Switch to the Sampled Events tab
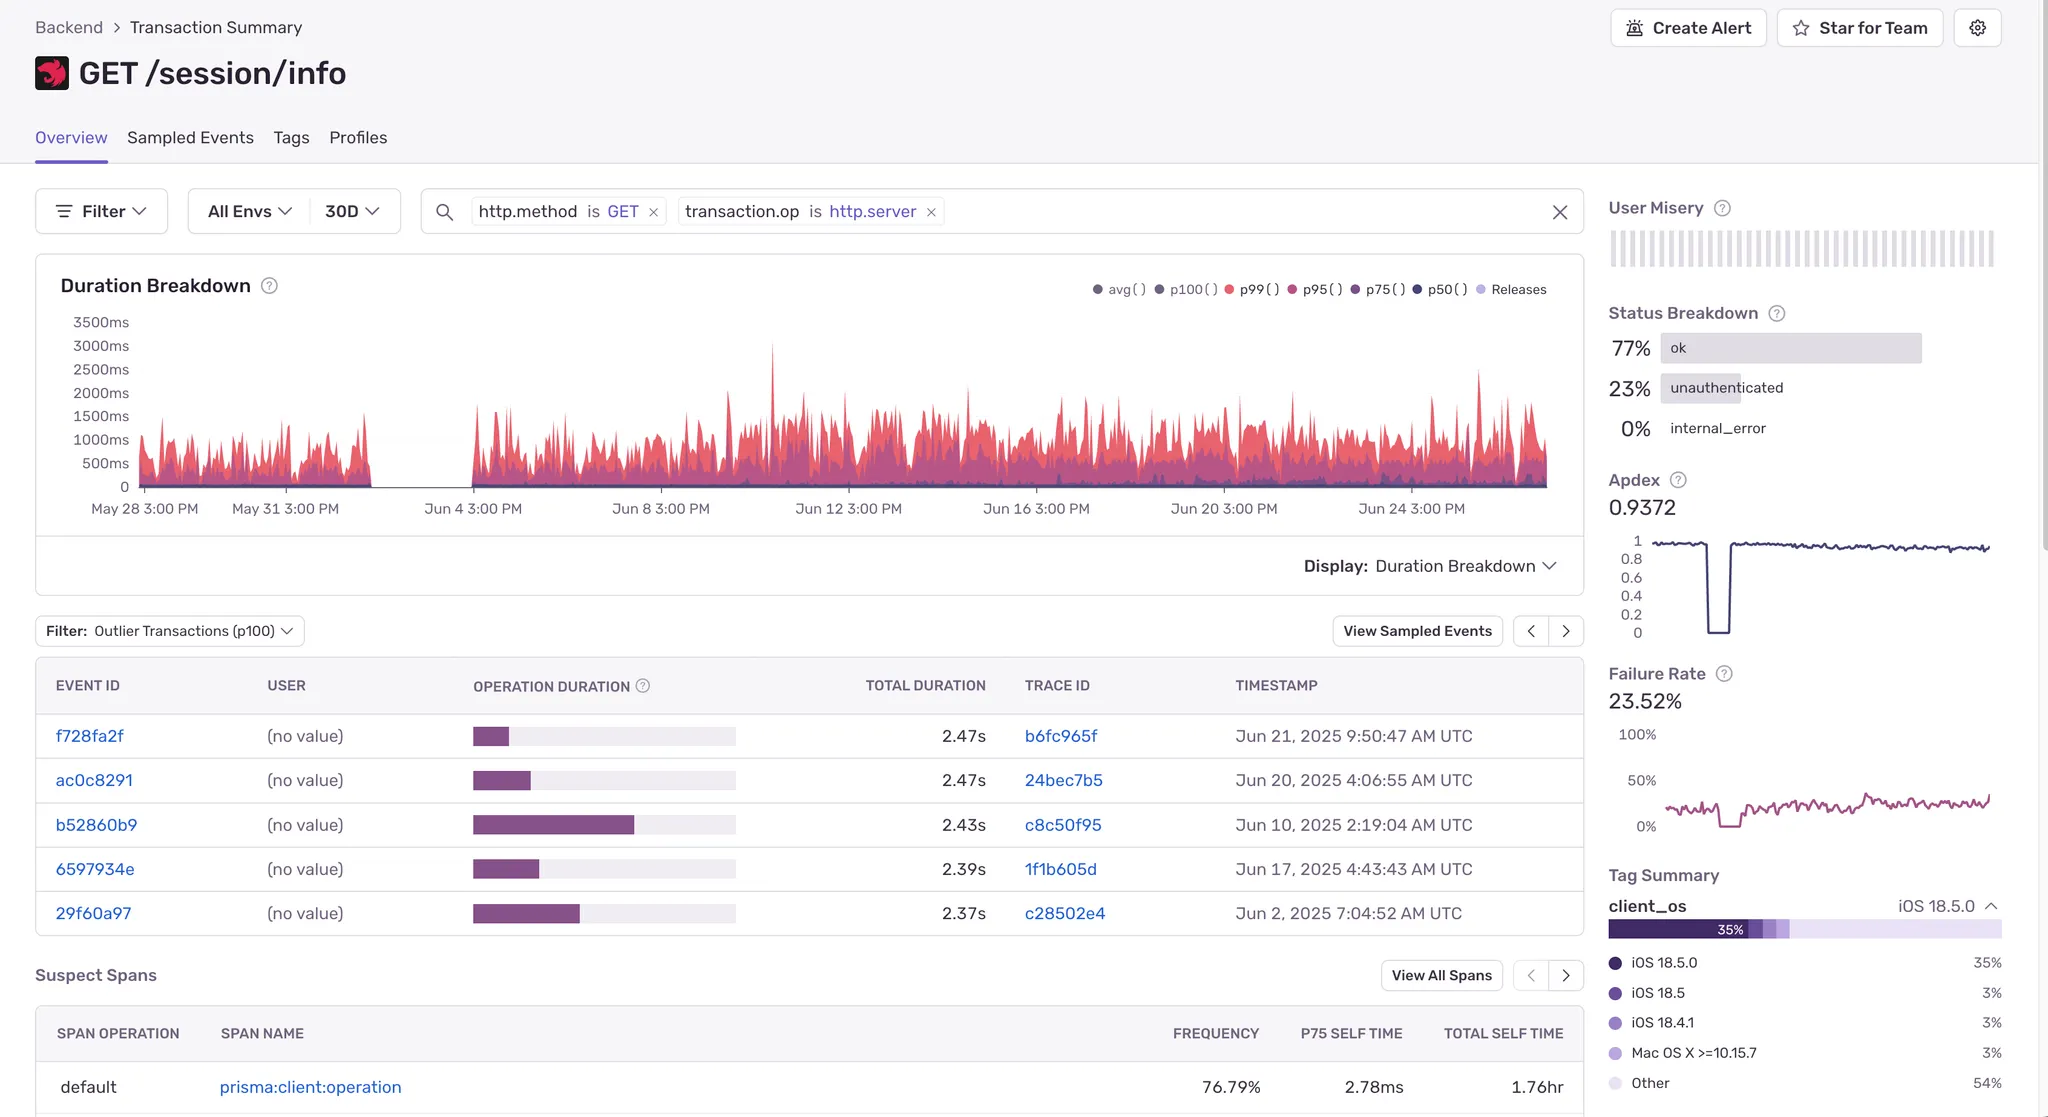The image size is (2048, 1117). coord(190,138)
